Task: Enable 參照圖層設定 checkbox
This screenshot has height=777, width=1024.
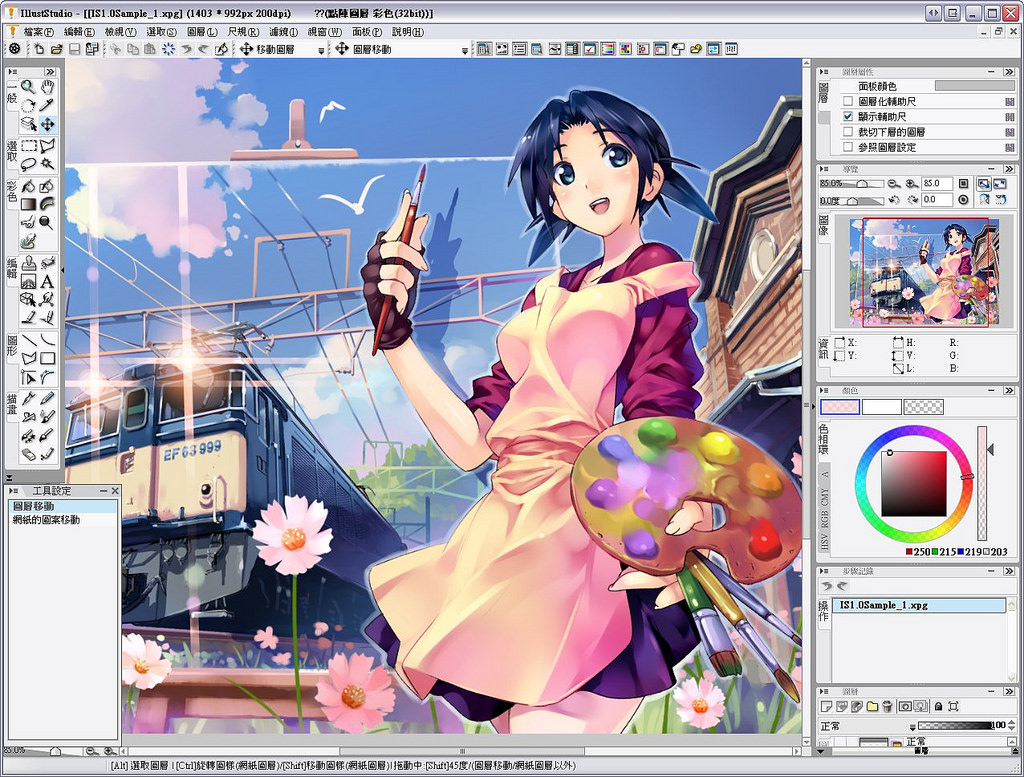Action: click(x=848, y=148)
